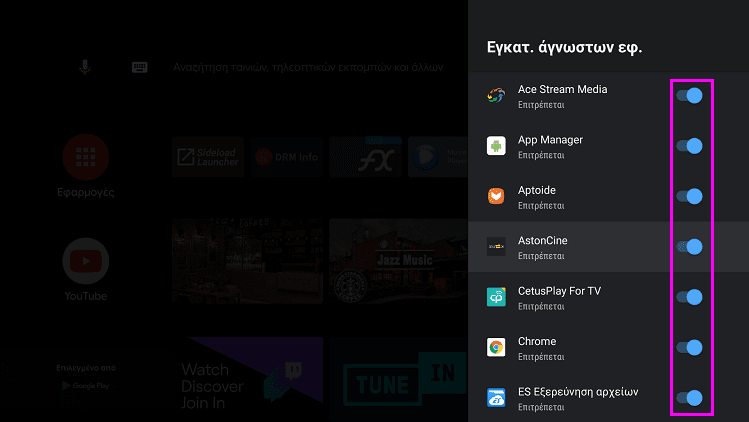Click the CetusPlay For TV icon
Image resolution: width=749 pixels, height=422 pixels.
[496, 297]
